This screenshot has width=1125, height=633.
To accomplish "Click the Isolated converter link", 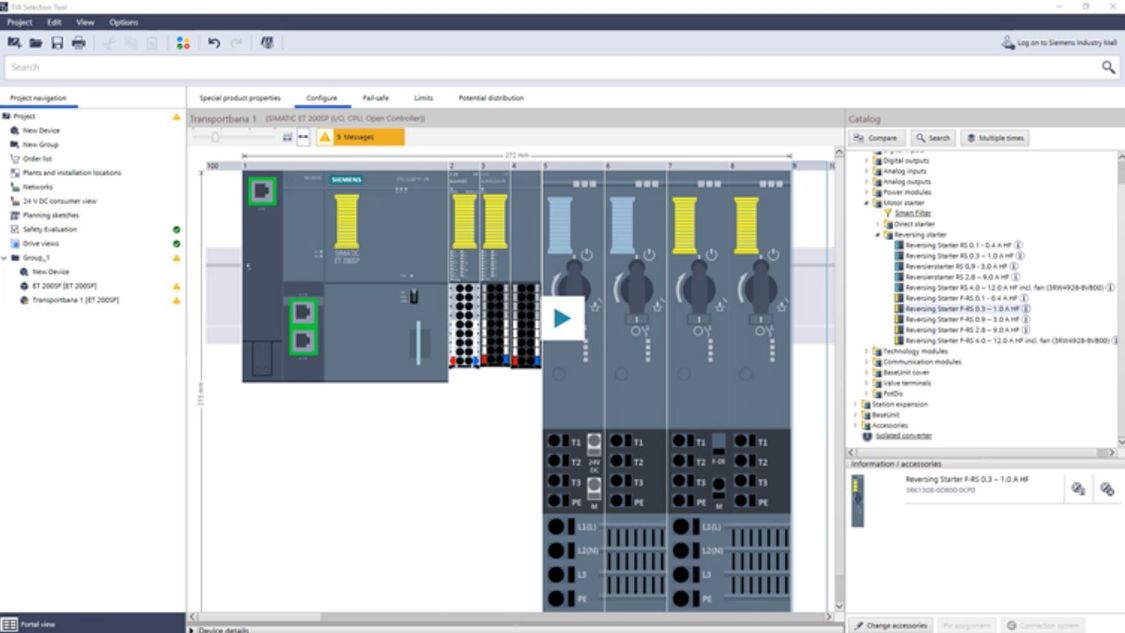I will (x=903, y=436).
